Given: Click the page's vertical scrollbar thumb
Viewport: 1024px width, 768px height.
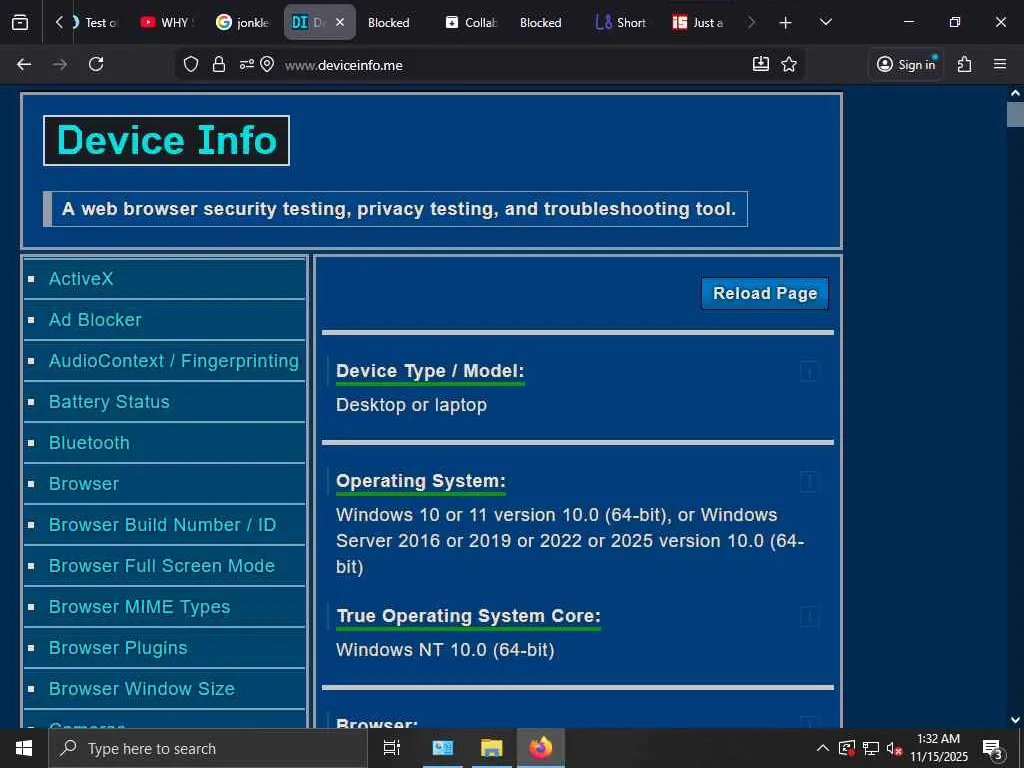Looking at the screenshot, I should coord(1015,114).
